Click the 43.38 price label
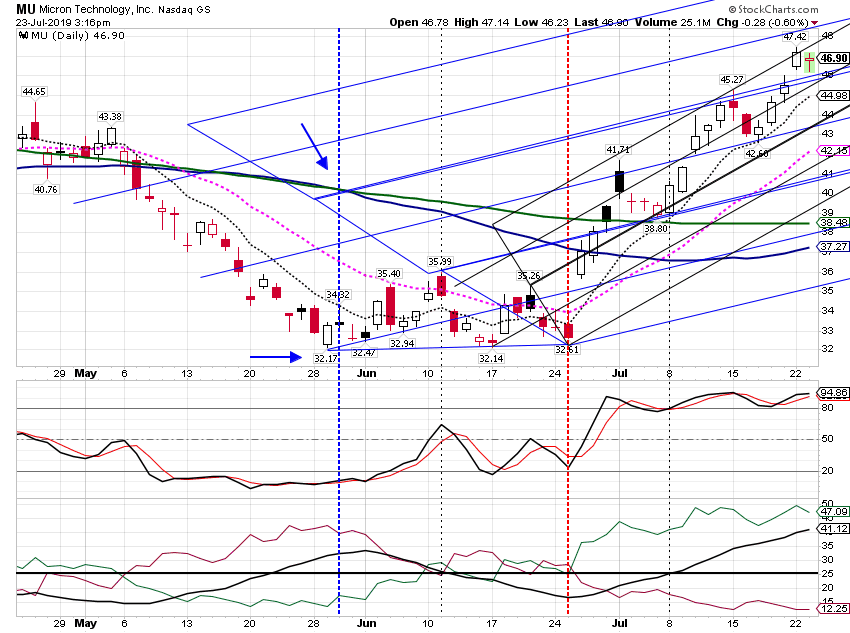 [x=110, y=117]
